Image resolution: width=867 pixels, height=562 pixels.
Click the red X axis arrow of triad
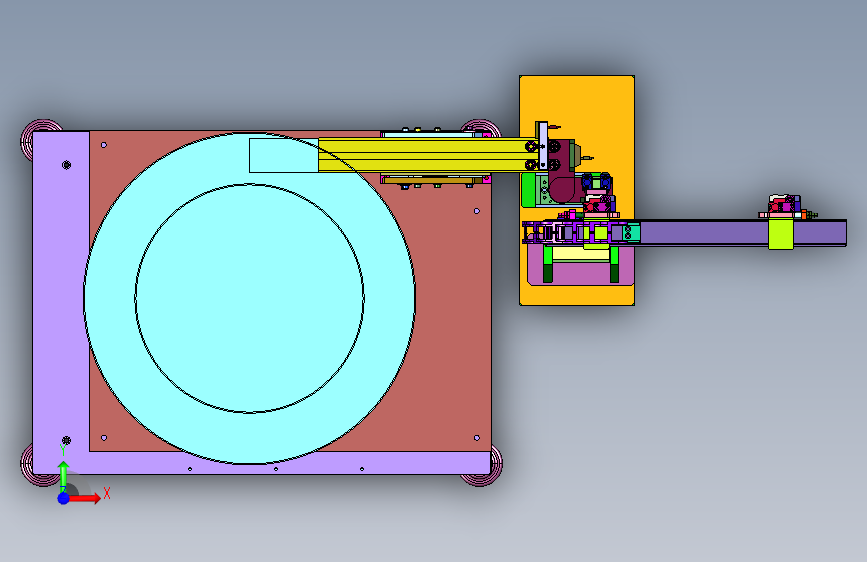[86, 498]
